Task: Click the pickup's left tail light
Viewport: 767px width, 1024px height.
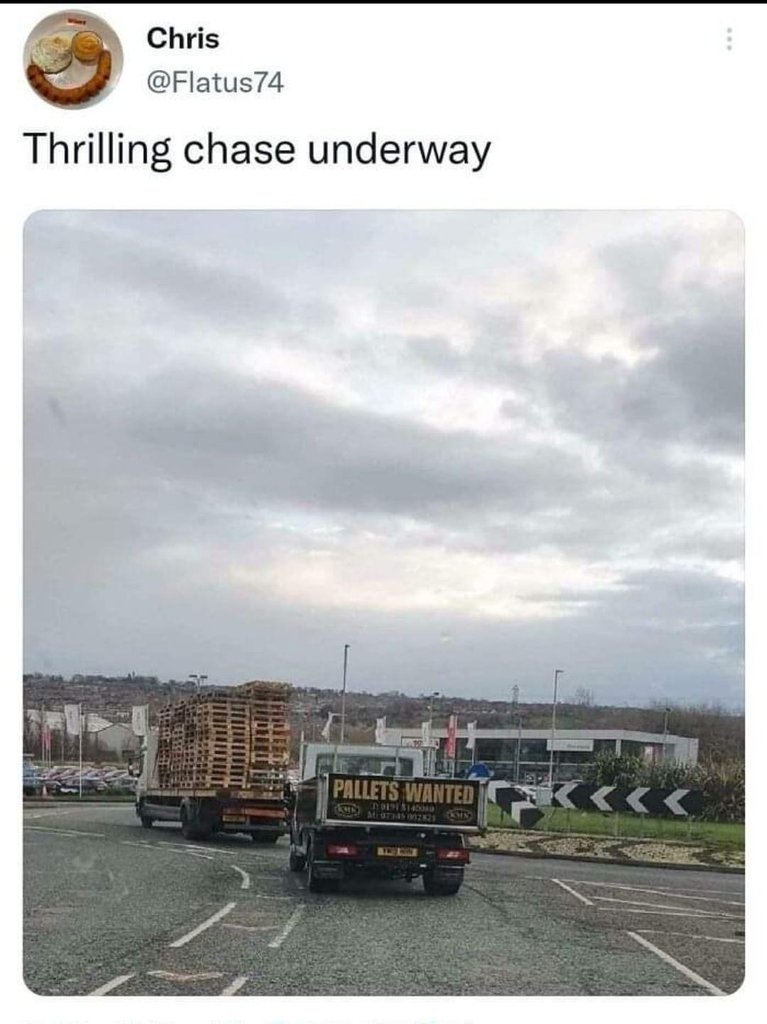Action: point(342,850)
